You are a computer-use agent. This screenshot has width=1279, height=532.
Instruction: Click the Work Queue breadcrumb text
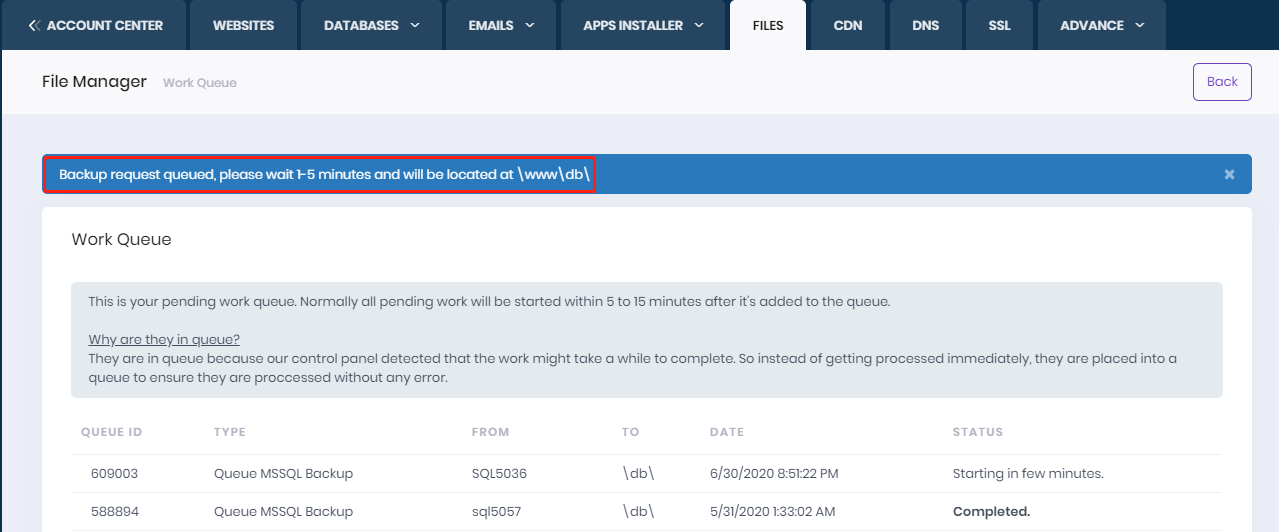point(200,83)
